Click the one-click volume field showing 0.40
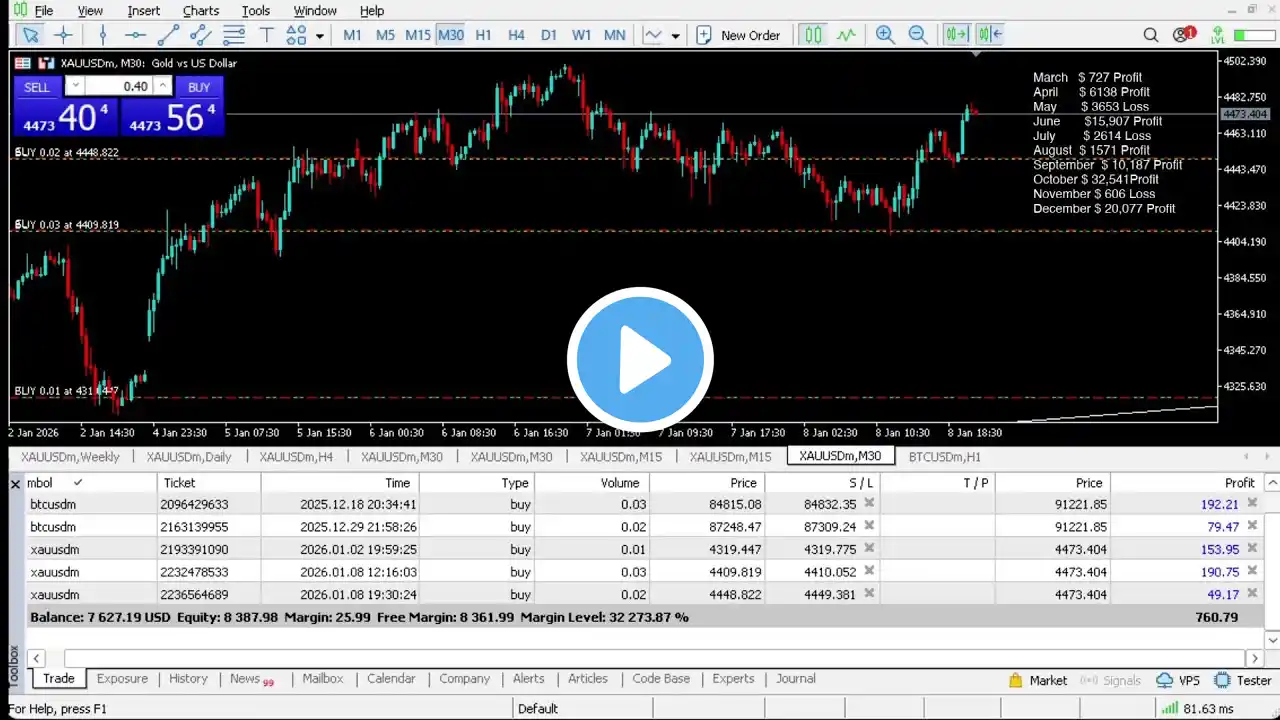Screen dimensions: 1280x720 (x=119, y=86)
